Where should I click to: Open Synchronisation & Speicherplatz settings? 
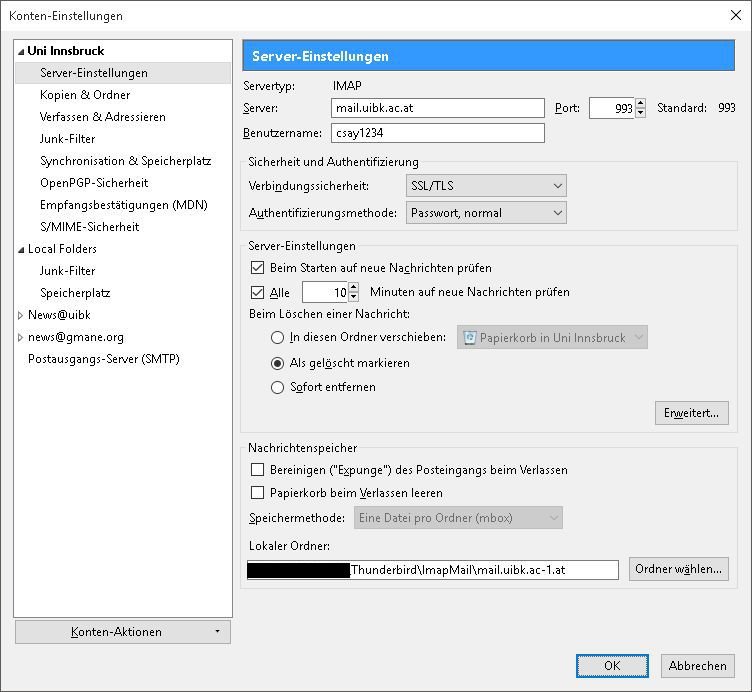[x=126, y=161]
